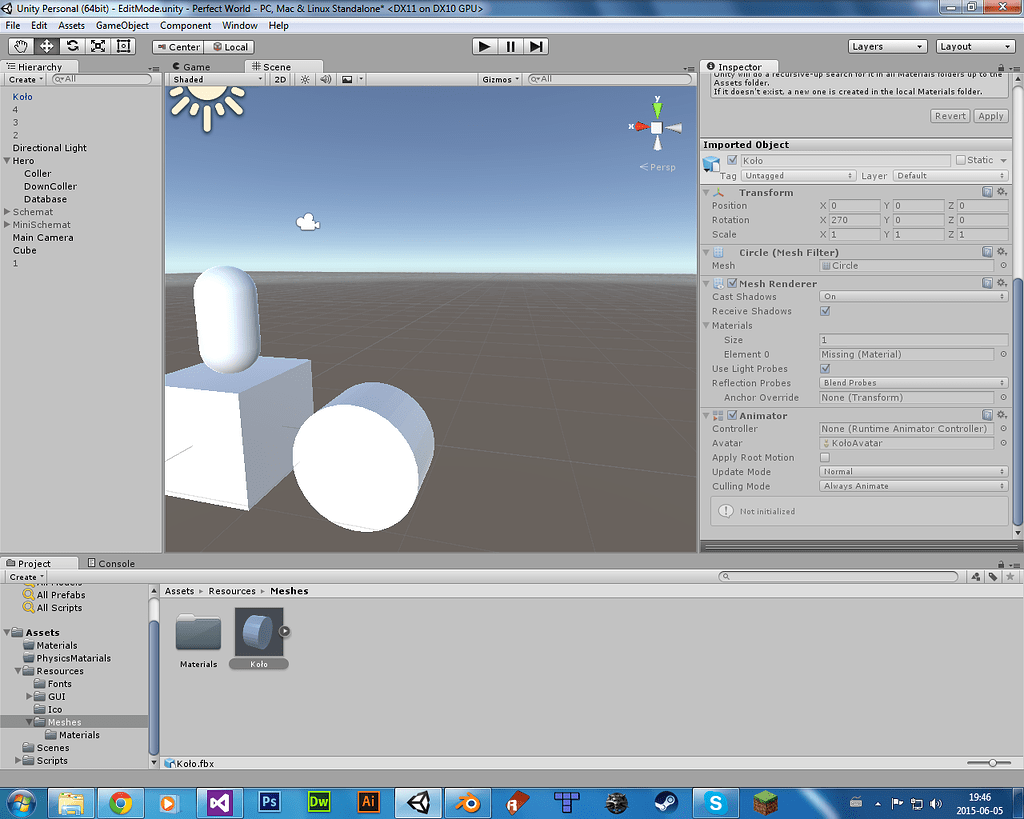Select the Hand tool in toolbar
Image resolution: width=1024 pixels, height=819 pixels.
click(x=20, y=46)
